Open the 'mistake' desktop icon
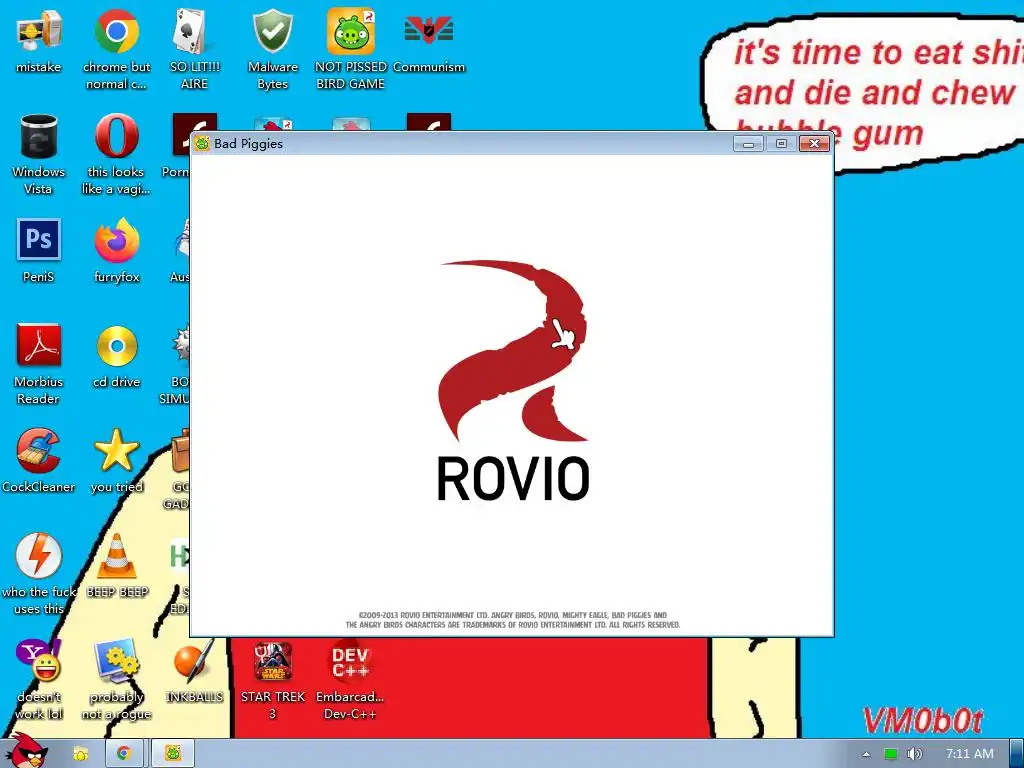Screen dimensions: 1024x768 point(39,31)
